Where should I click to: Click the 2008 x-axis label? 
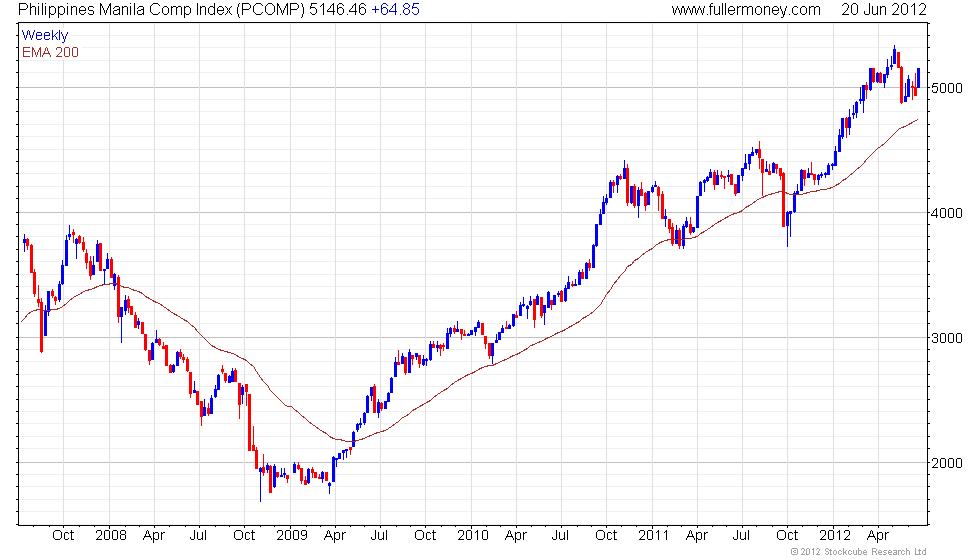point(111,536)
